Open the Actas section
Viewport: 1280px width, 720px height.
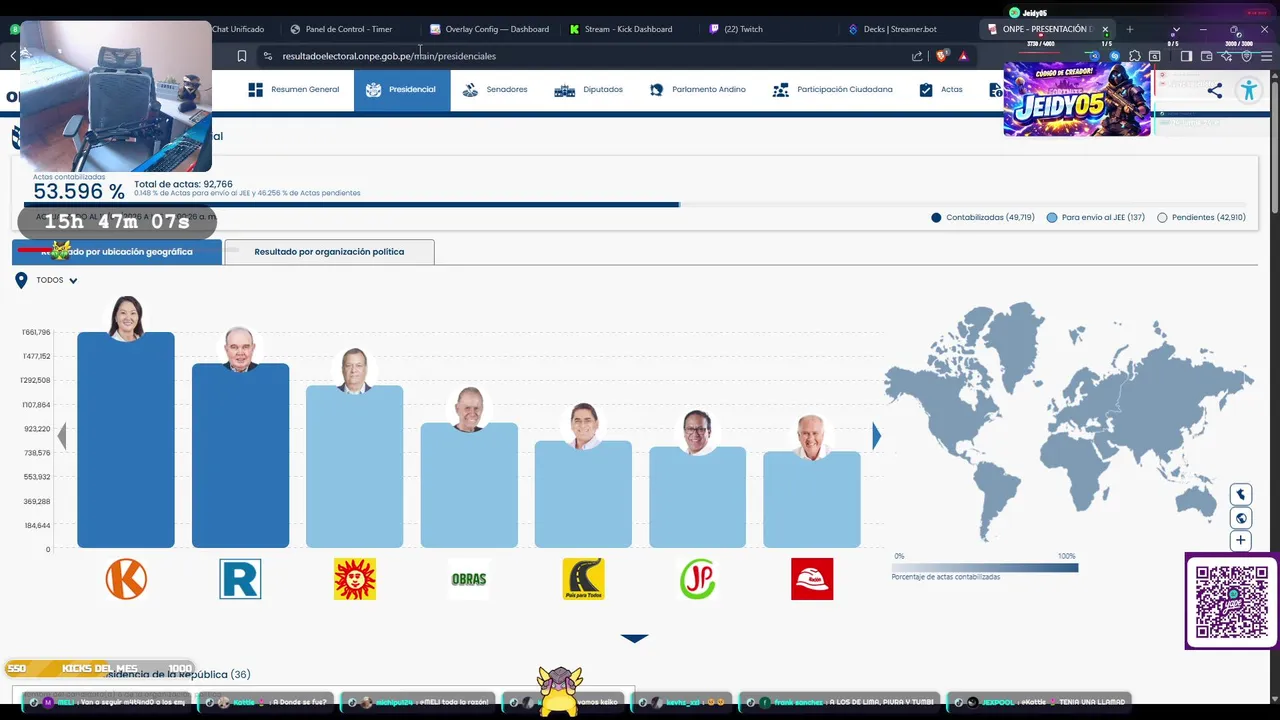[941, 90]
